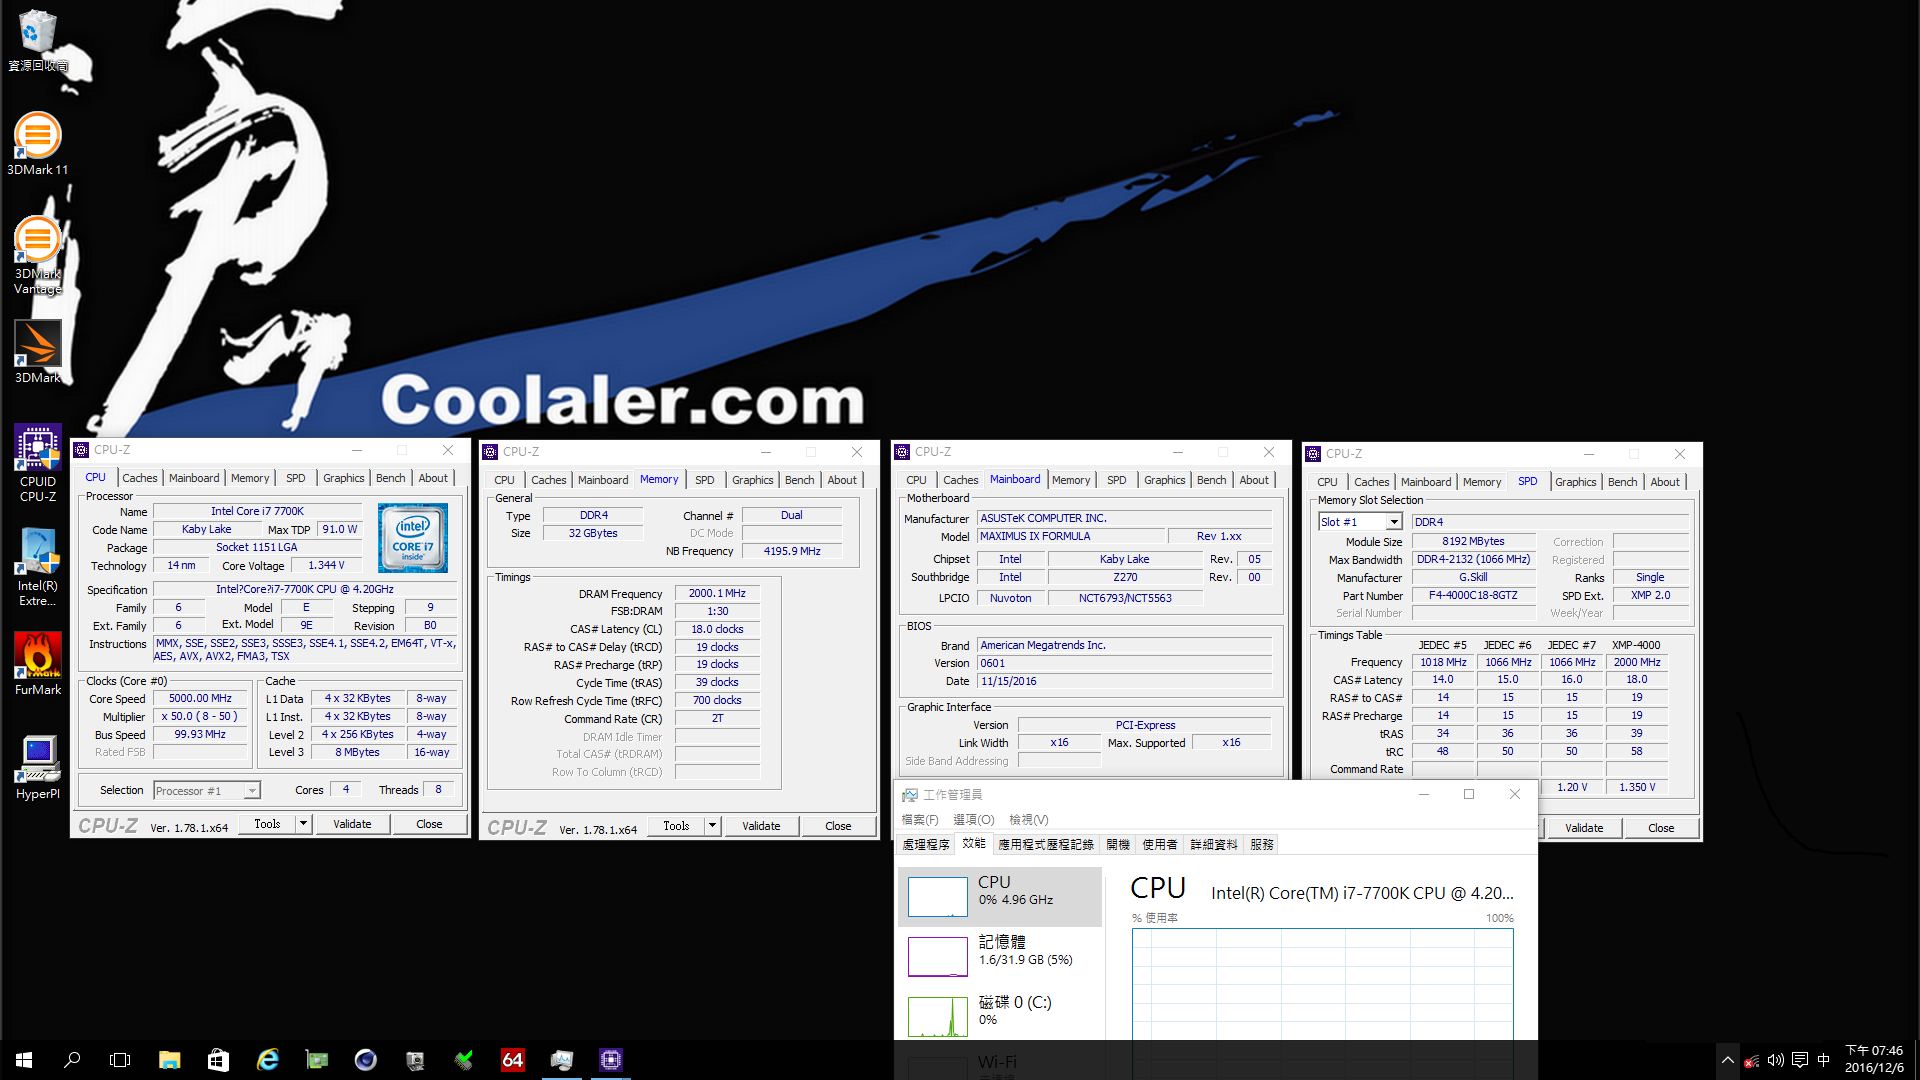The height and width of the screenshot is (1080, 1920).
Task: Switch to Caches tab in CPU-Z CPU window
Action: [x=140, y=478]
